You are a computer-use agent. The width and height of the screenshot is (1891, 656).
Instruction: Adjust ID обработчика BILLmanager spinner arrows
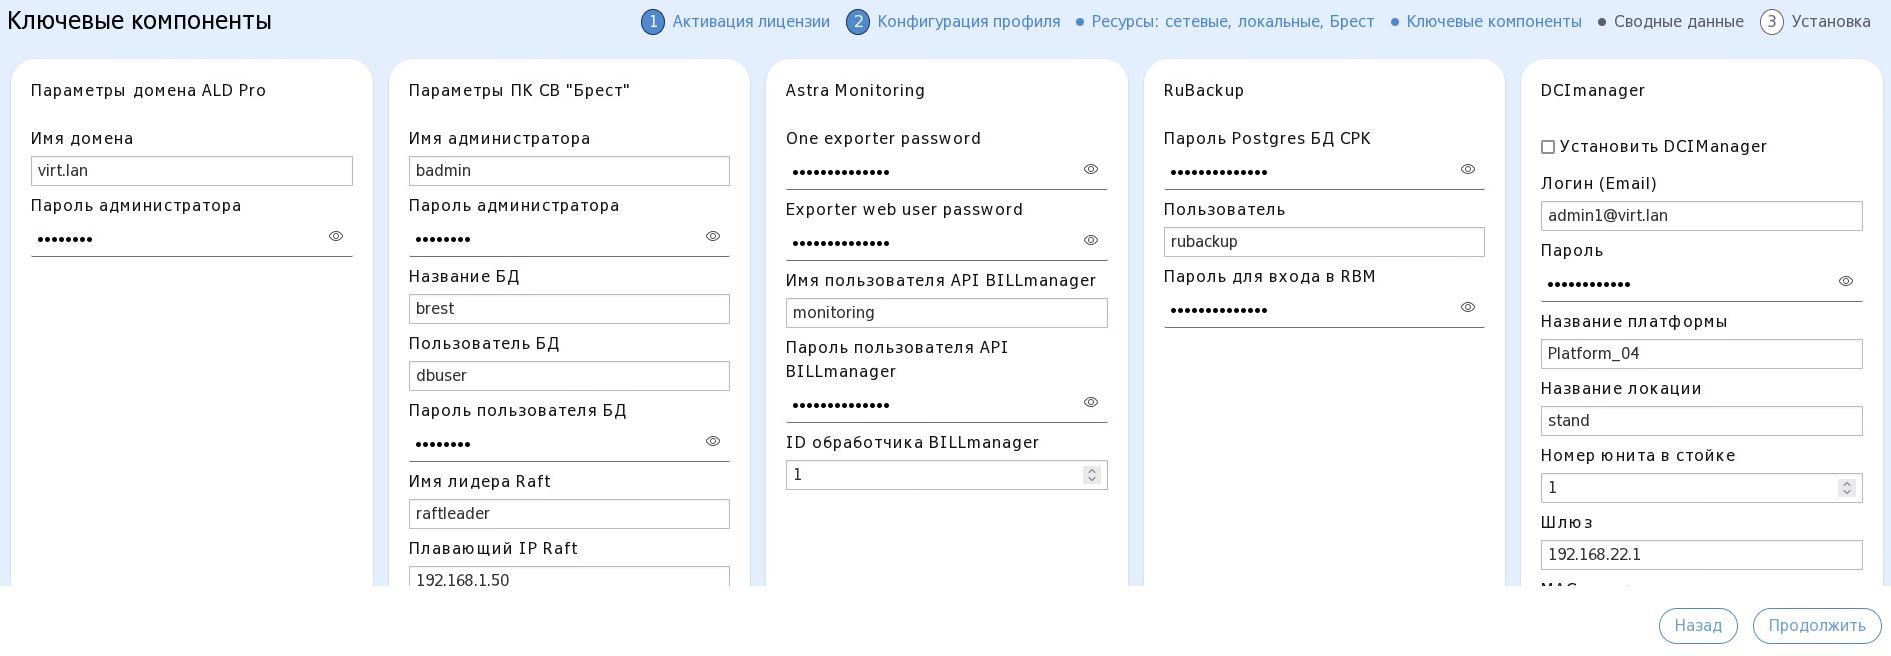1092,475
